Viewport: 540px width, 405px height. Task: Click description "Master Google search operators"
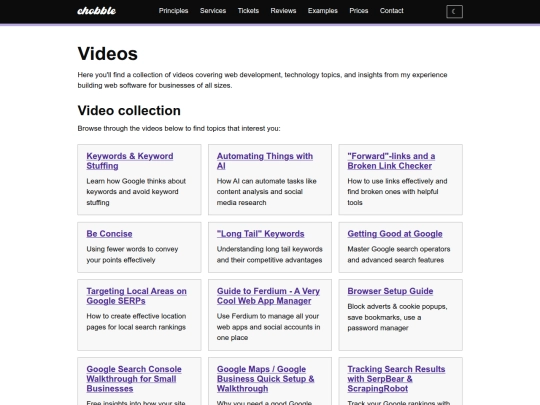pyautogui.click(x=399, y=255)
